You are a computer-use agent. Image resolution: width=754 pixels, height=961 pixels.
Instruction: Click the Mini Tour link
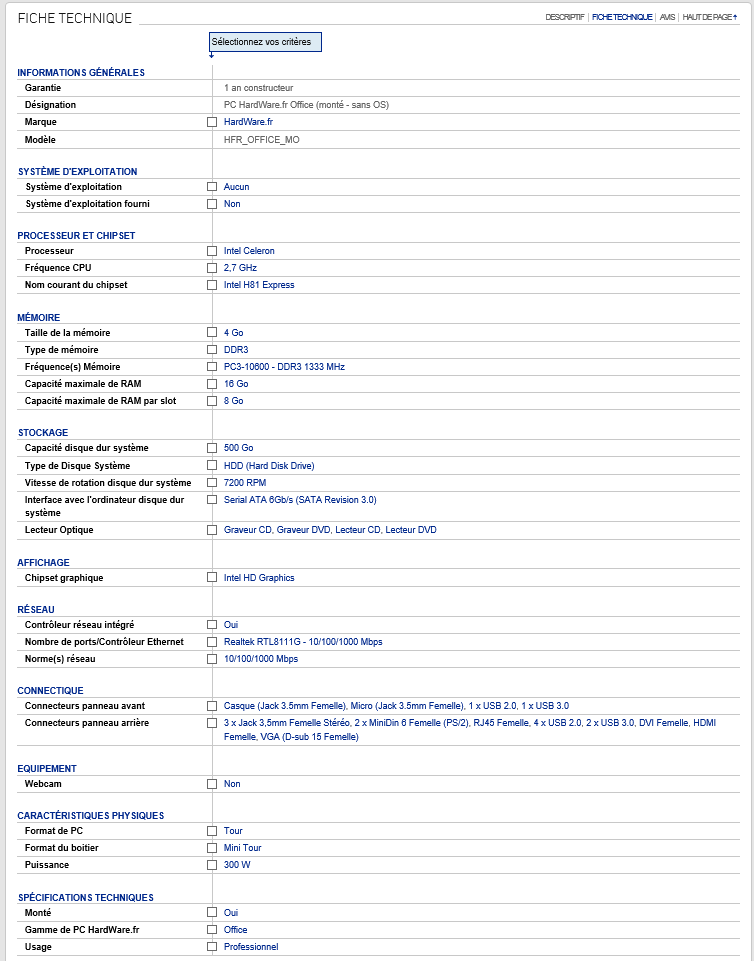243,848
